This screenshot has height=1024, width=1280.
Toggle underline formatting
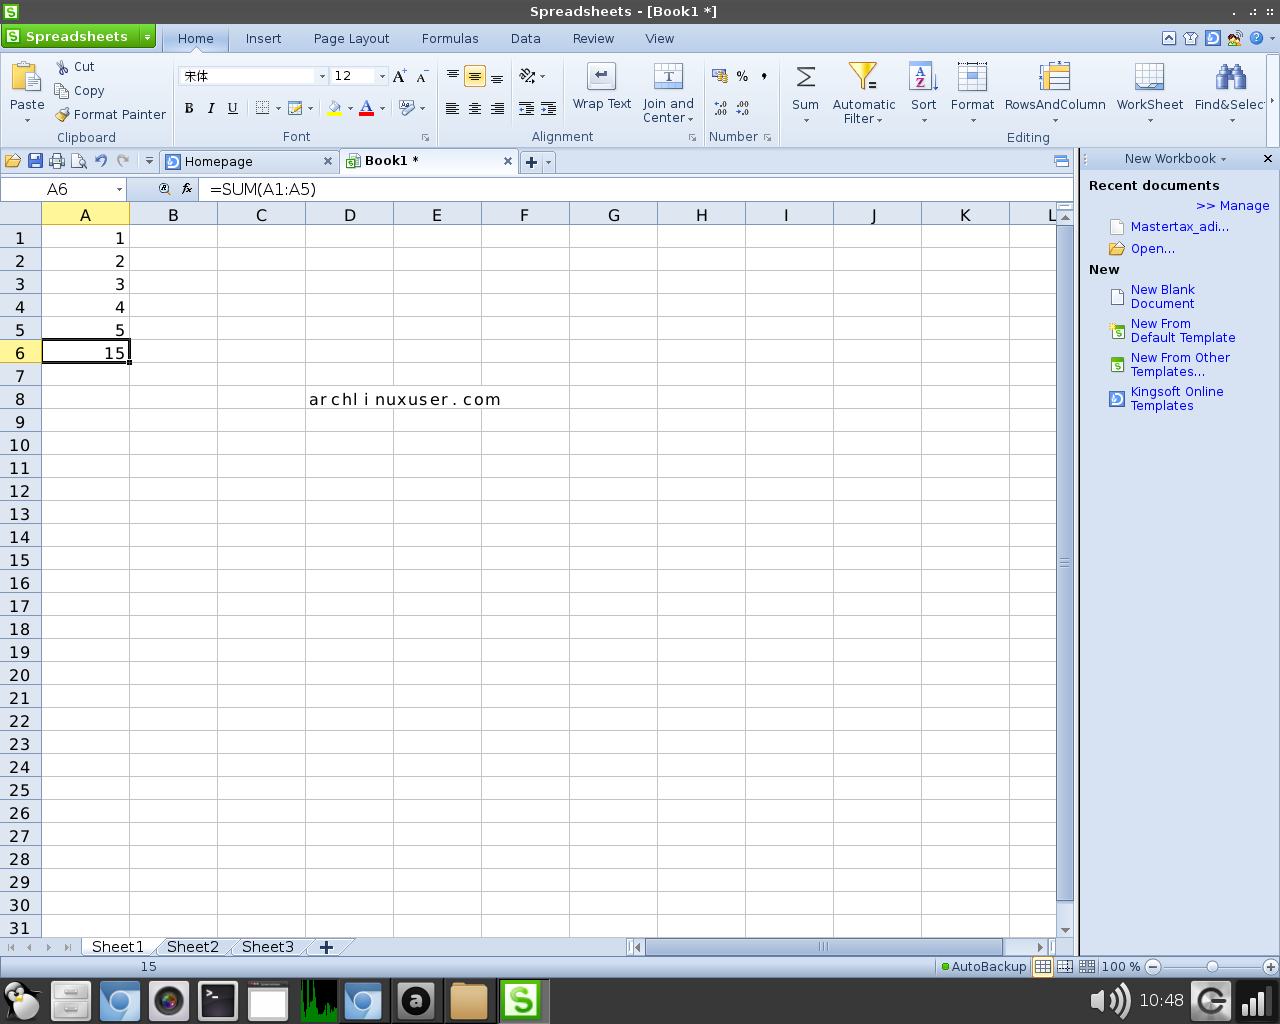coord(232,108)
